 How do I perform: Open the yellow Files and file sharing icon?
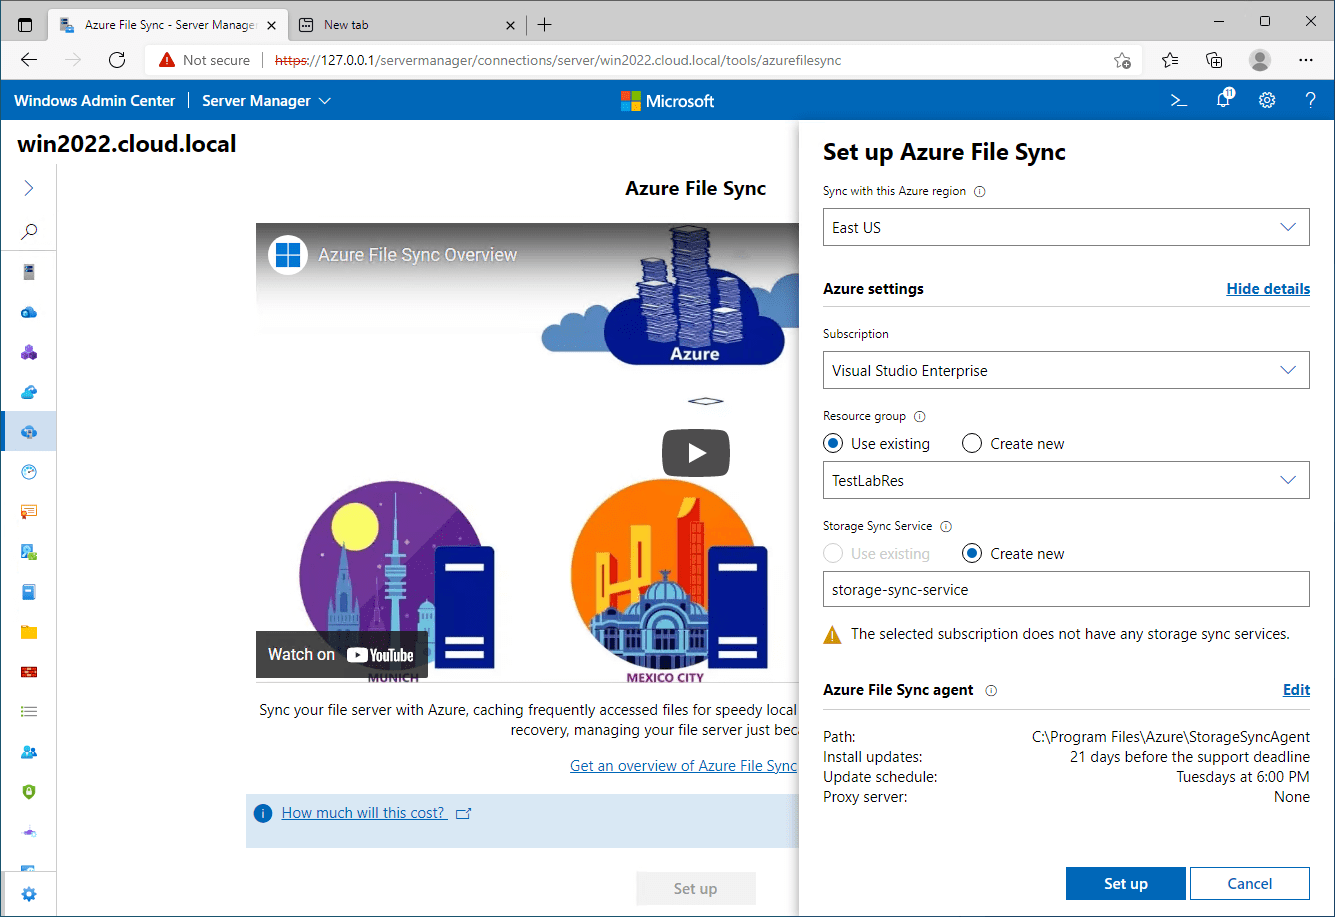click(x=28, y=631)
